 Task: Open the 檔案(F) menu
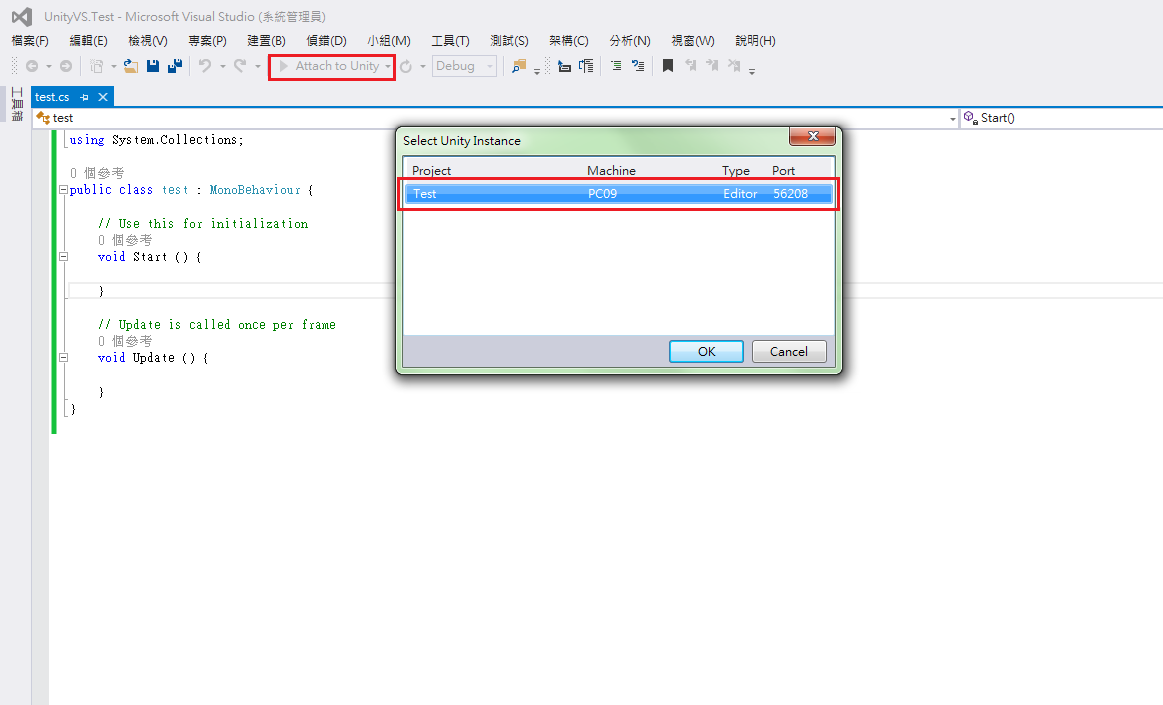[x=30, y=41]
